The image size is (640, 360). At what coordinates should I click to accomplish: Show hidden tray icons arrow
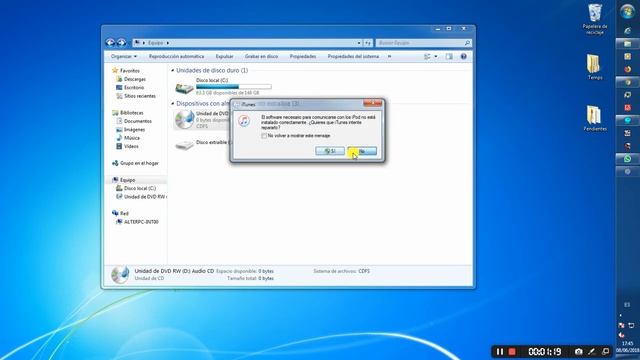(621, 315)
